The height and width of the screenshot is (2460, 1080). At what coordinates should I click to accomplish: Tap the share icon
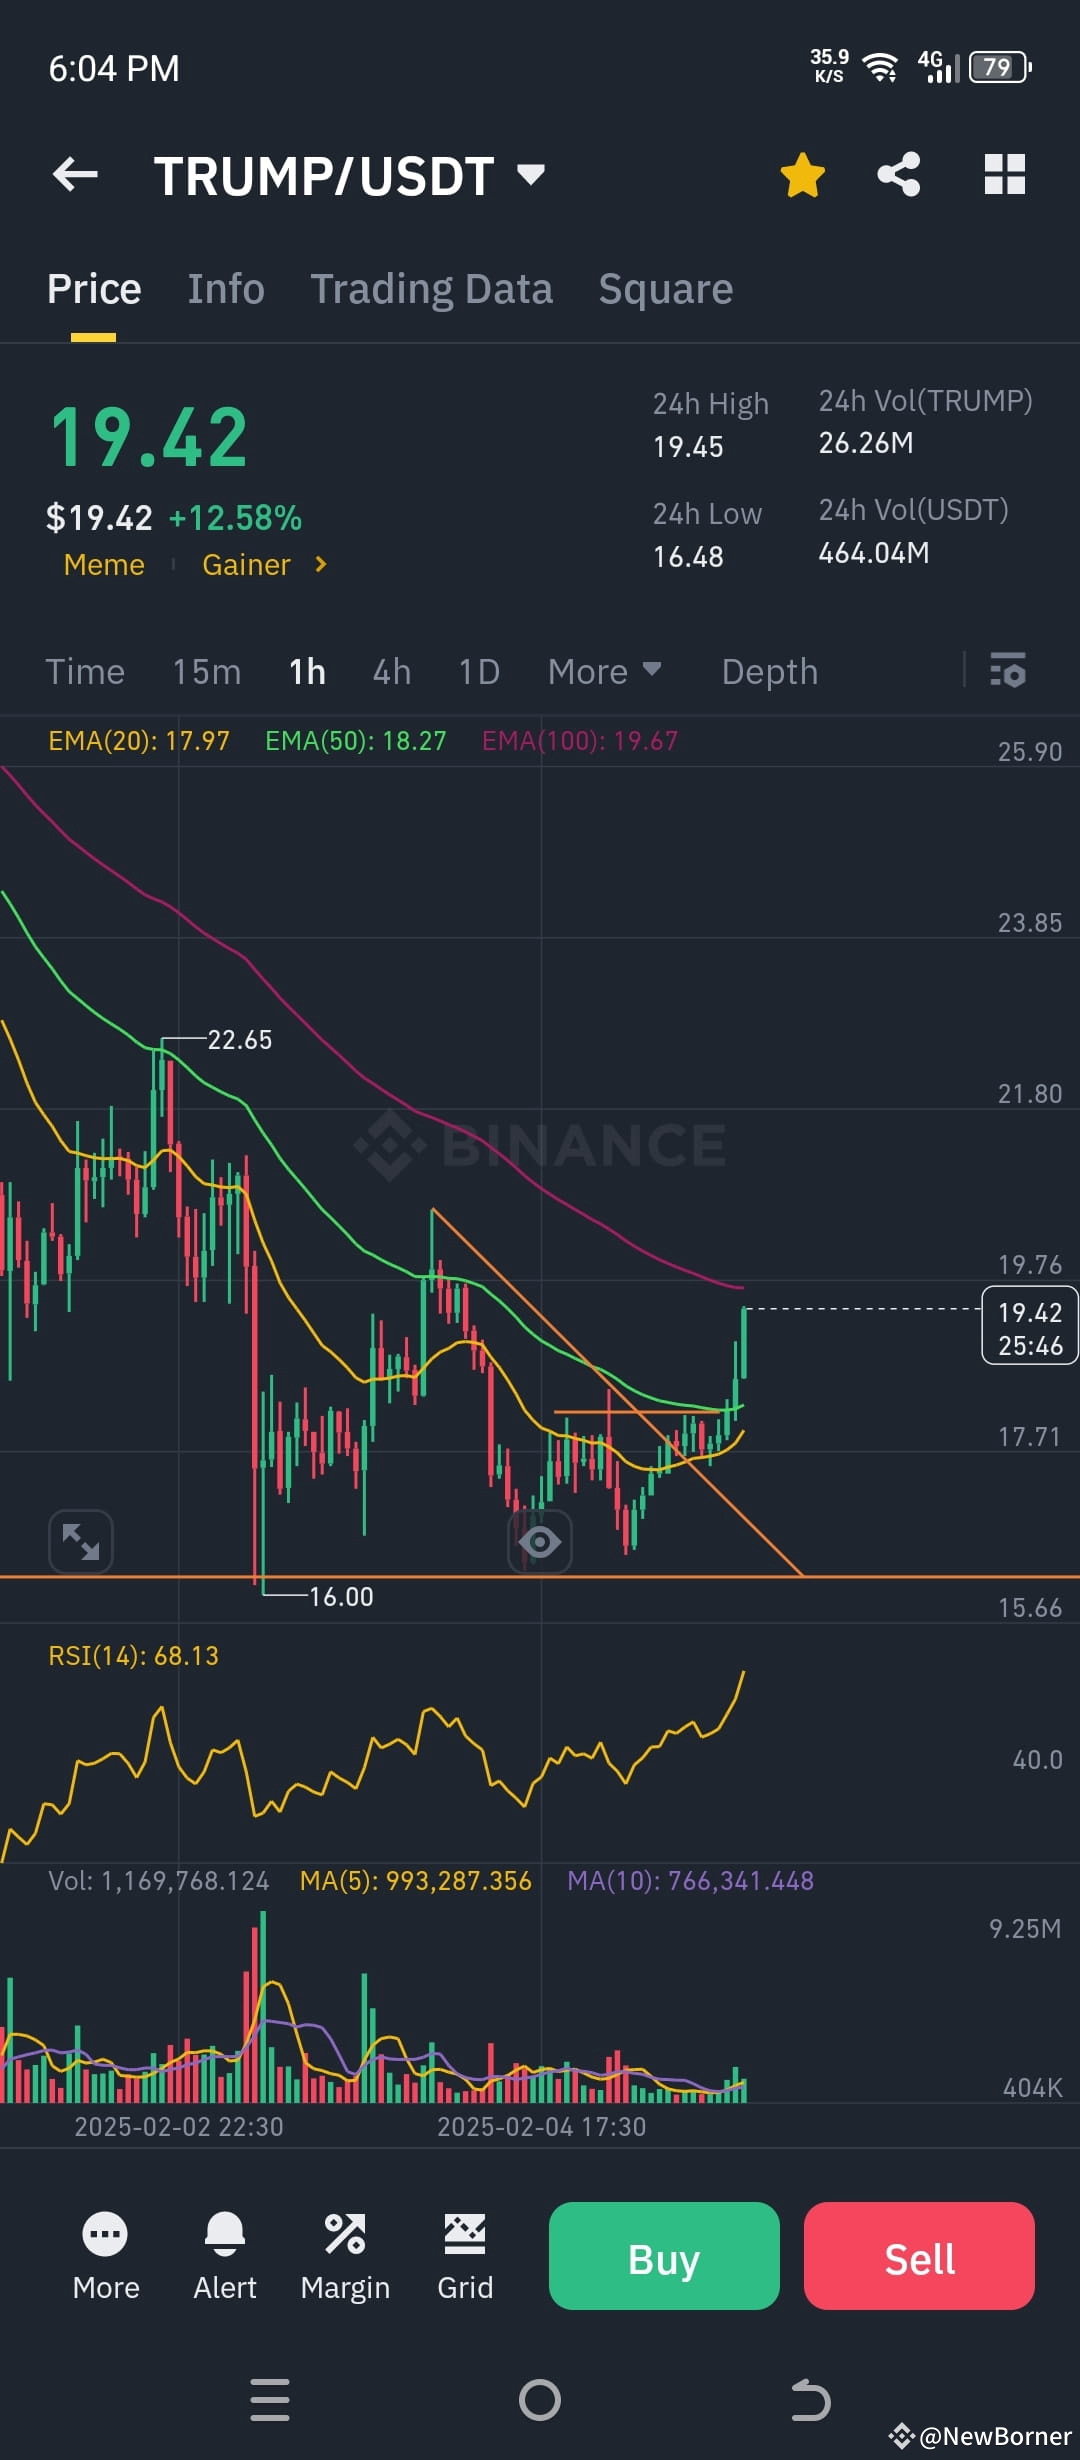899,175
